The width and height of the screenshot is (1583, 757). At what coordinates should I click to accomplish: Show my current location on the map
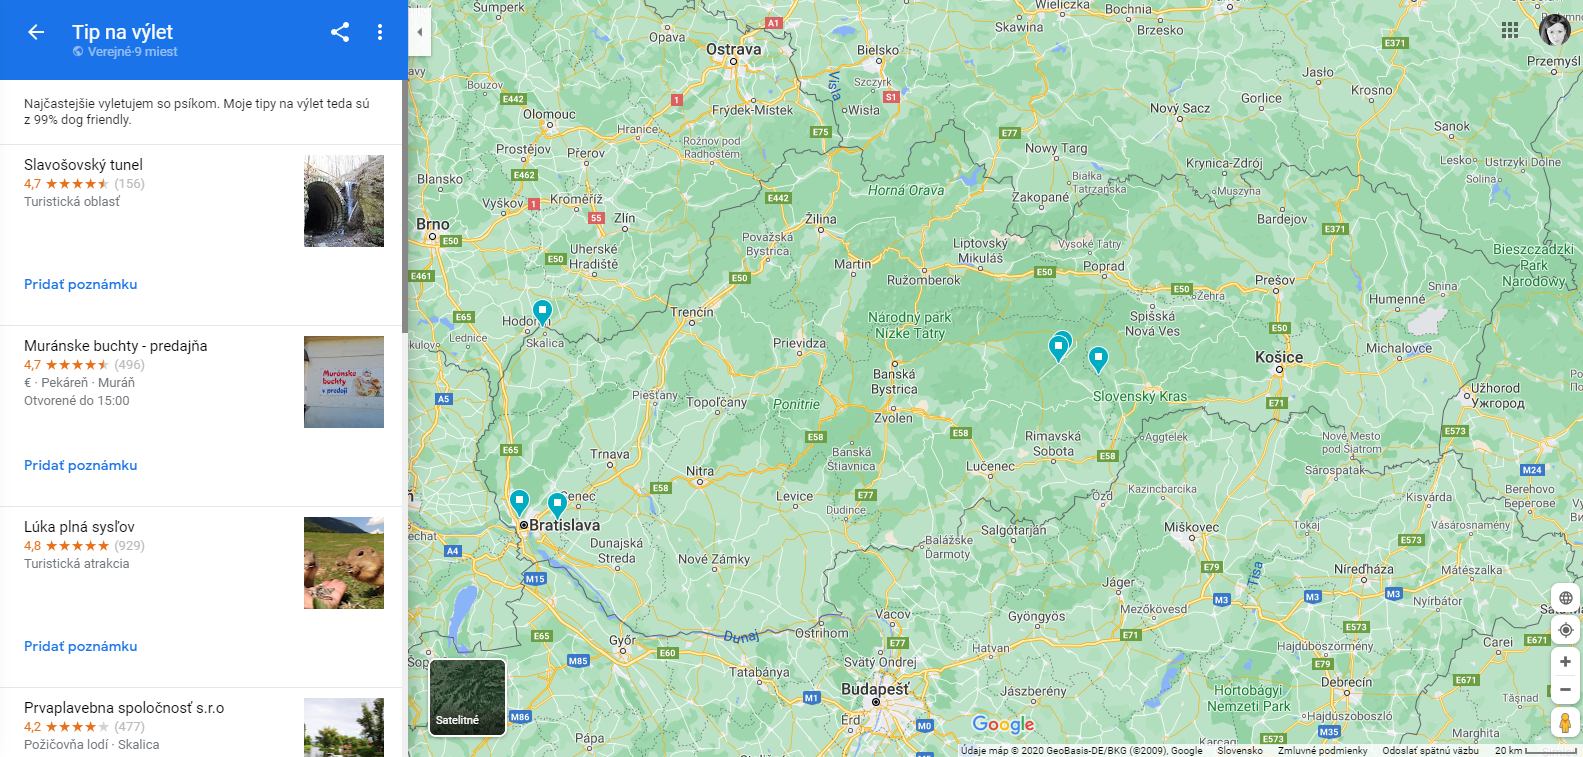pos(1565,630)
